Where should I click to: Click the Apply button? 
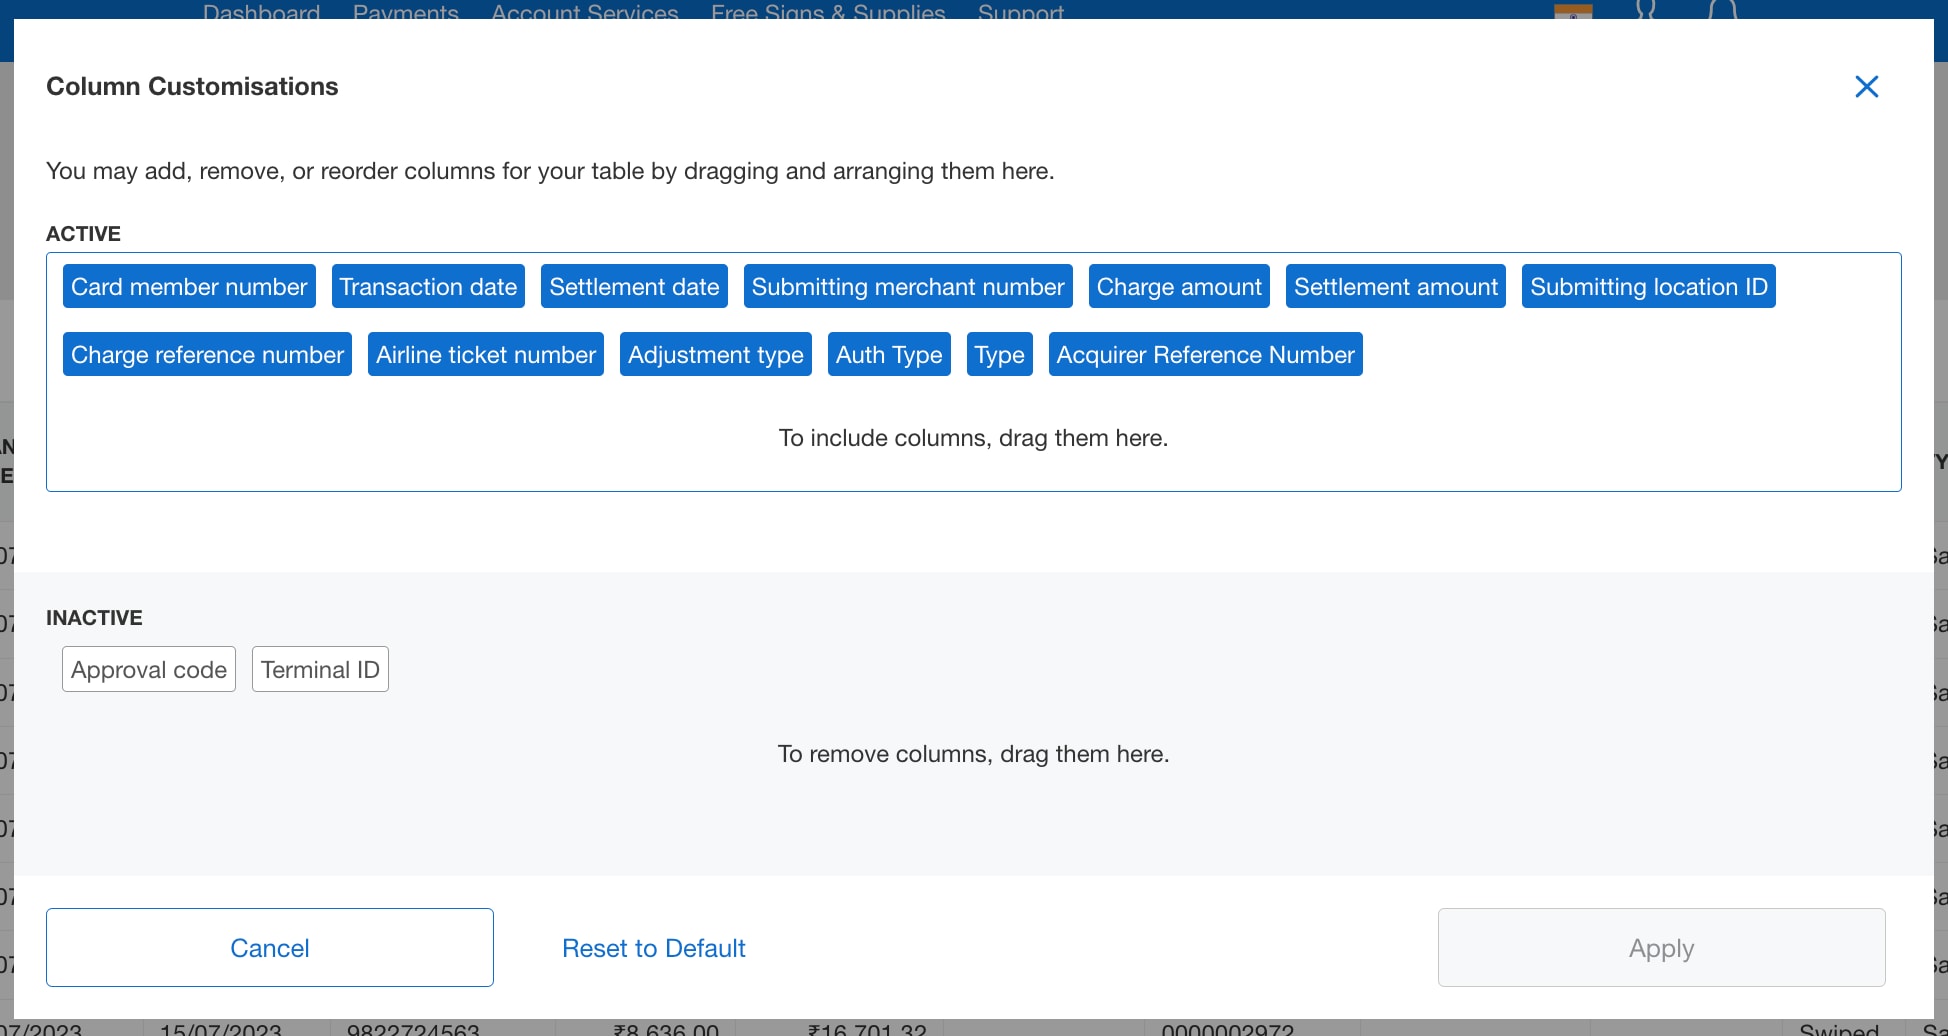click(x=1660, y=947)
